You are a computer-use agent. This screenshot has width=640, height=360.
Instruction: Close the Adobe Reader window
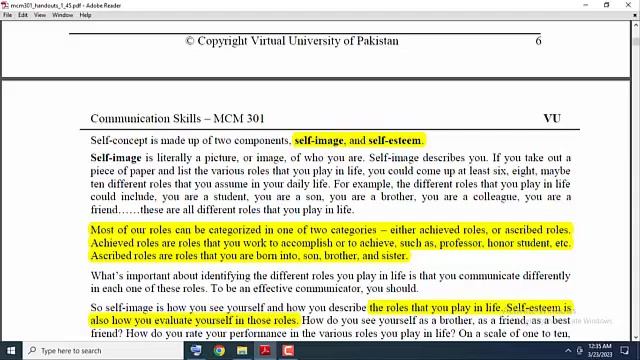click(628, 5)
